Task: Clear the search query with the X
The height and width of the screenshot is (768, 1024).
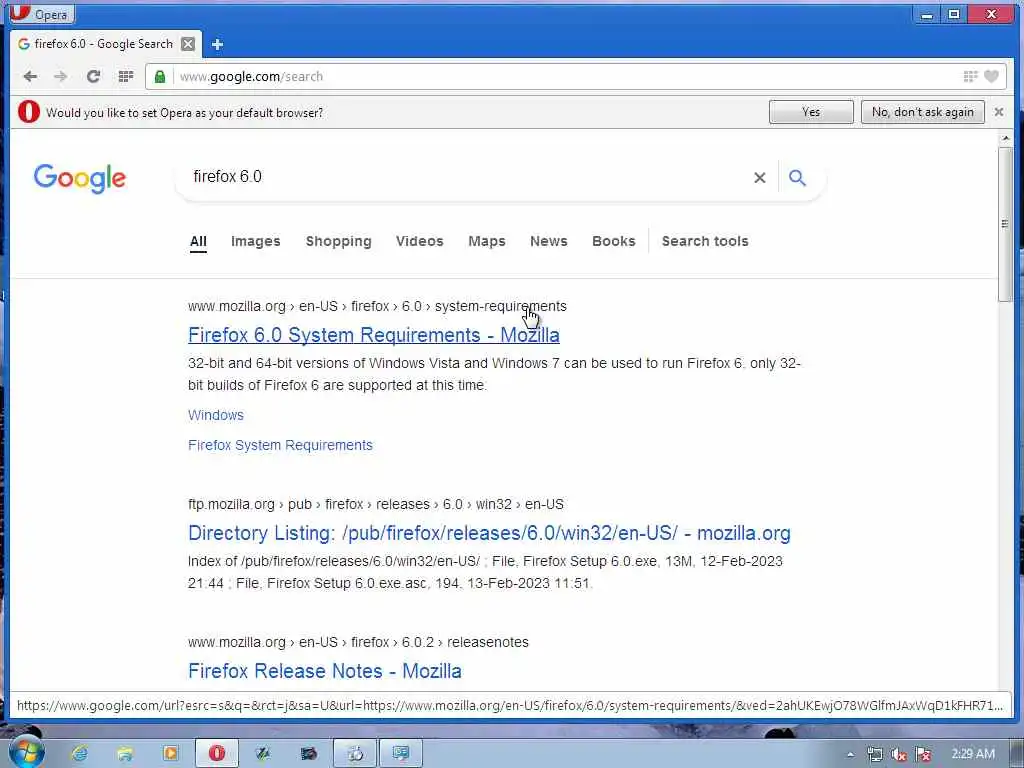Action: point(760,178)
